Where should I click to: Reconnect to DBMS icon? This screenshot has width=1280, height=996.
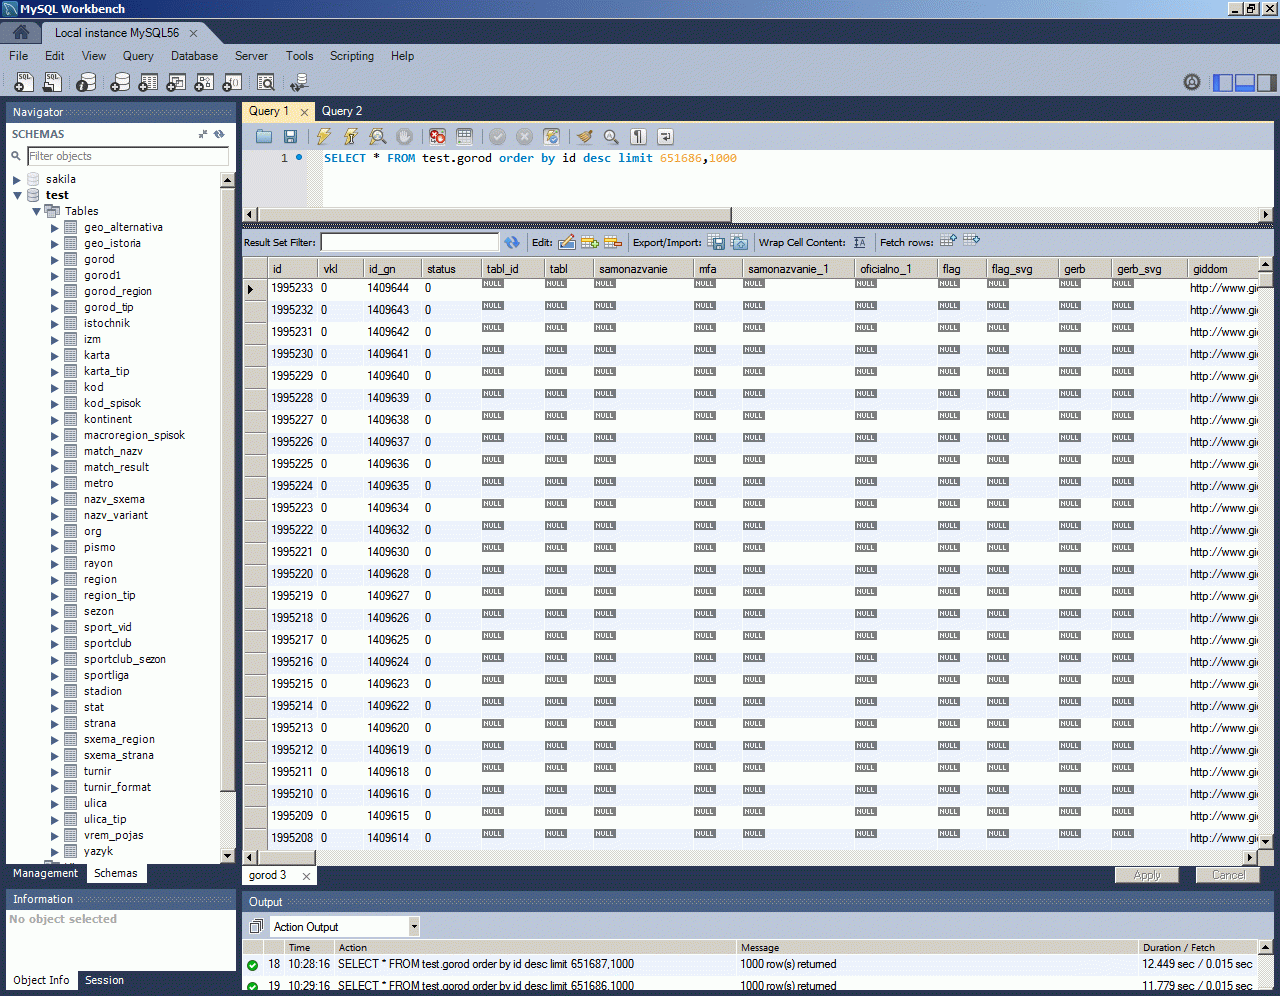pos(299,82)
